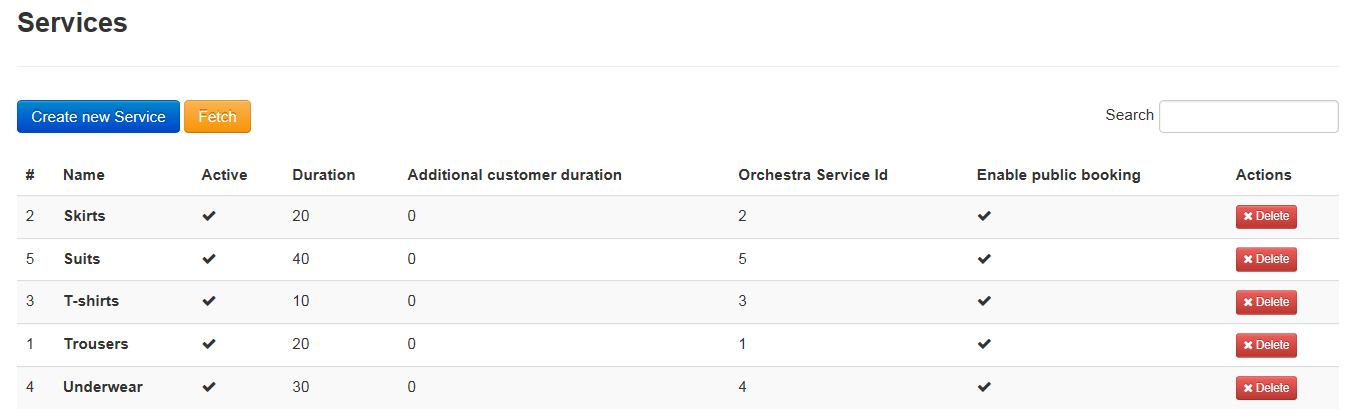Click public booking checkmark for Trousers
The width and height of the screenshot is (1354, 420).
tap(984, 344)
